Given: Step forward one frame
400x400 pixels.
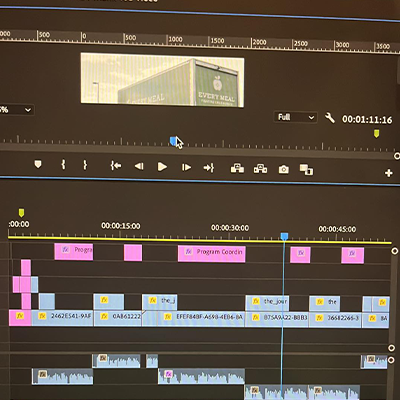Looking at the screenshot, I should (186, 167).
